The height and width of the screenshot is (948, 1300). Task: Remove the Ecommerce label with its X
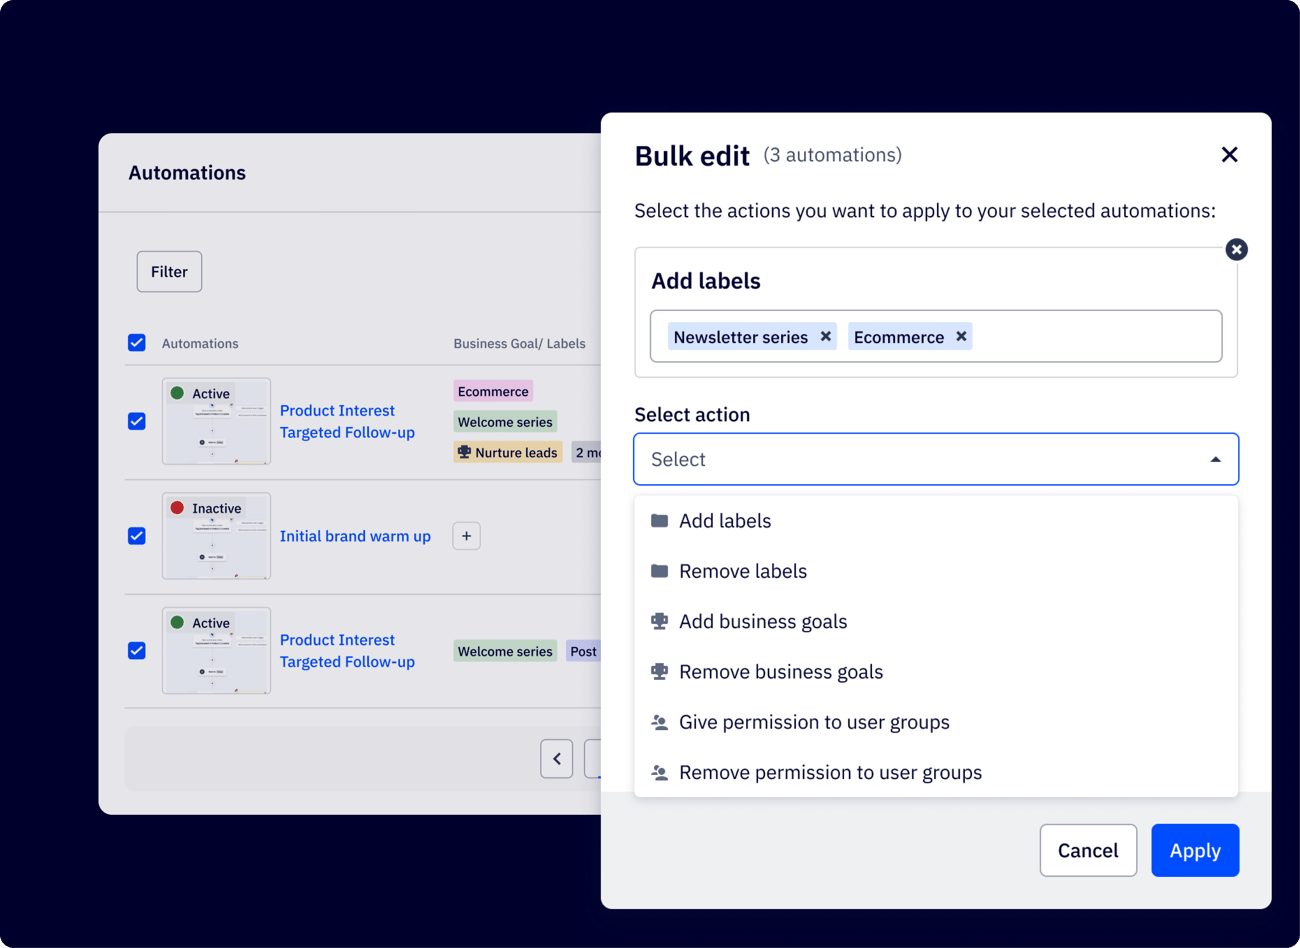[961, 336]
